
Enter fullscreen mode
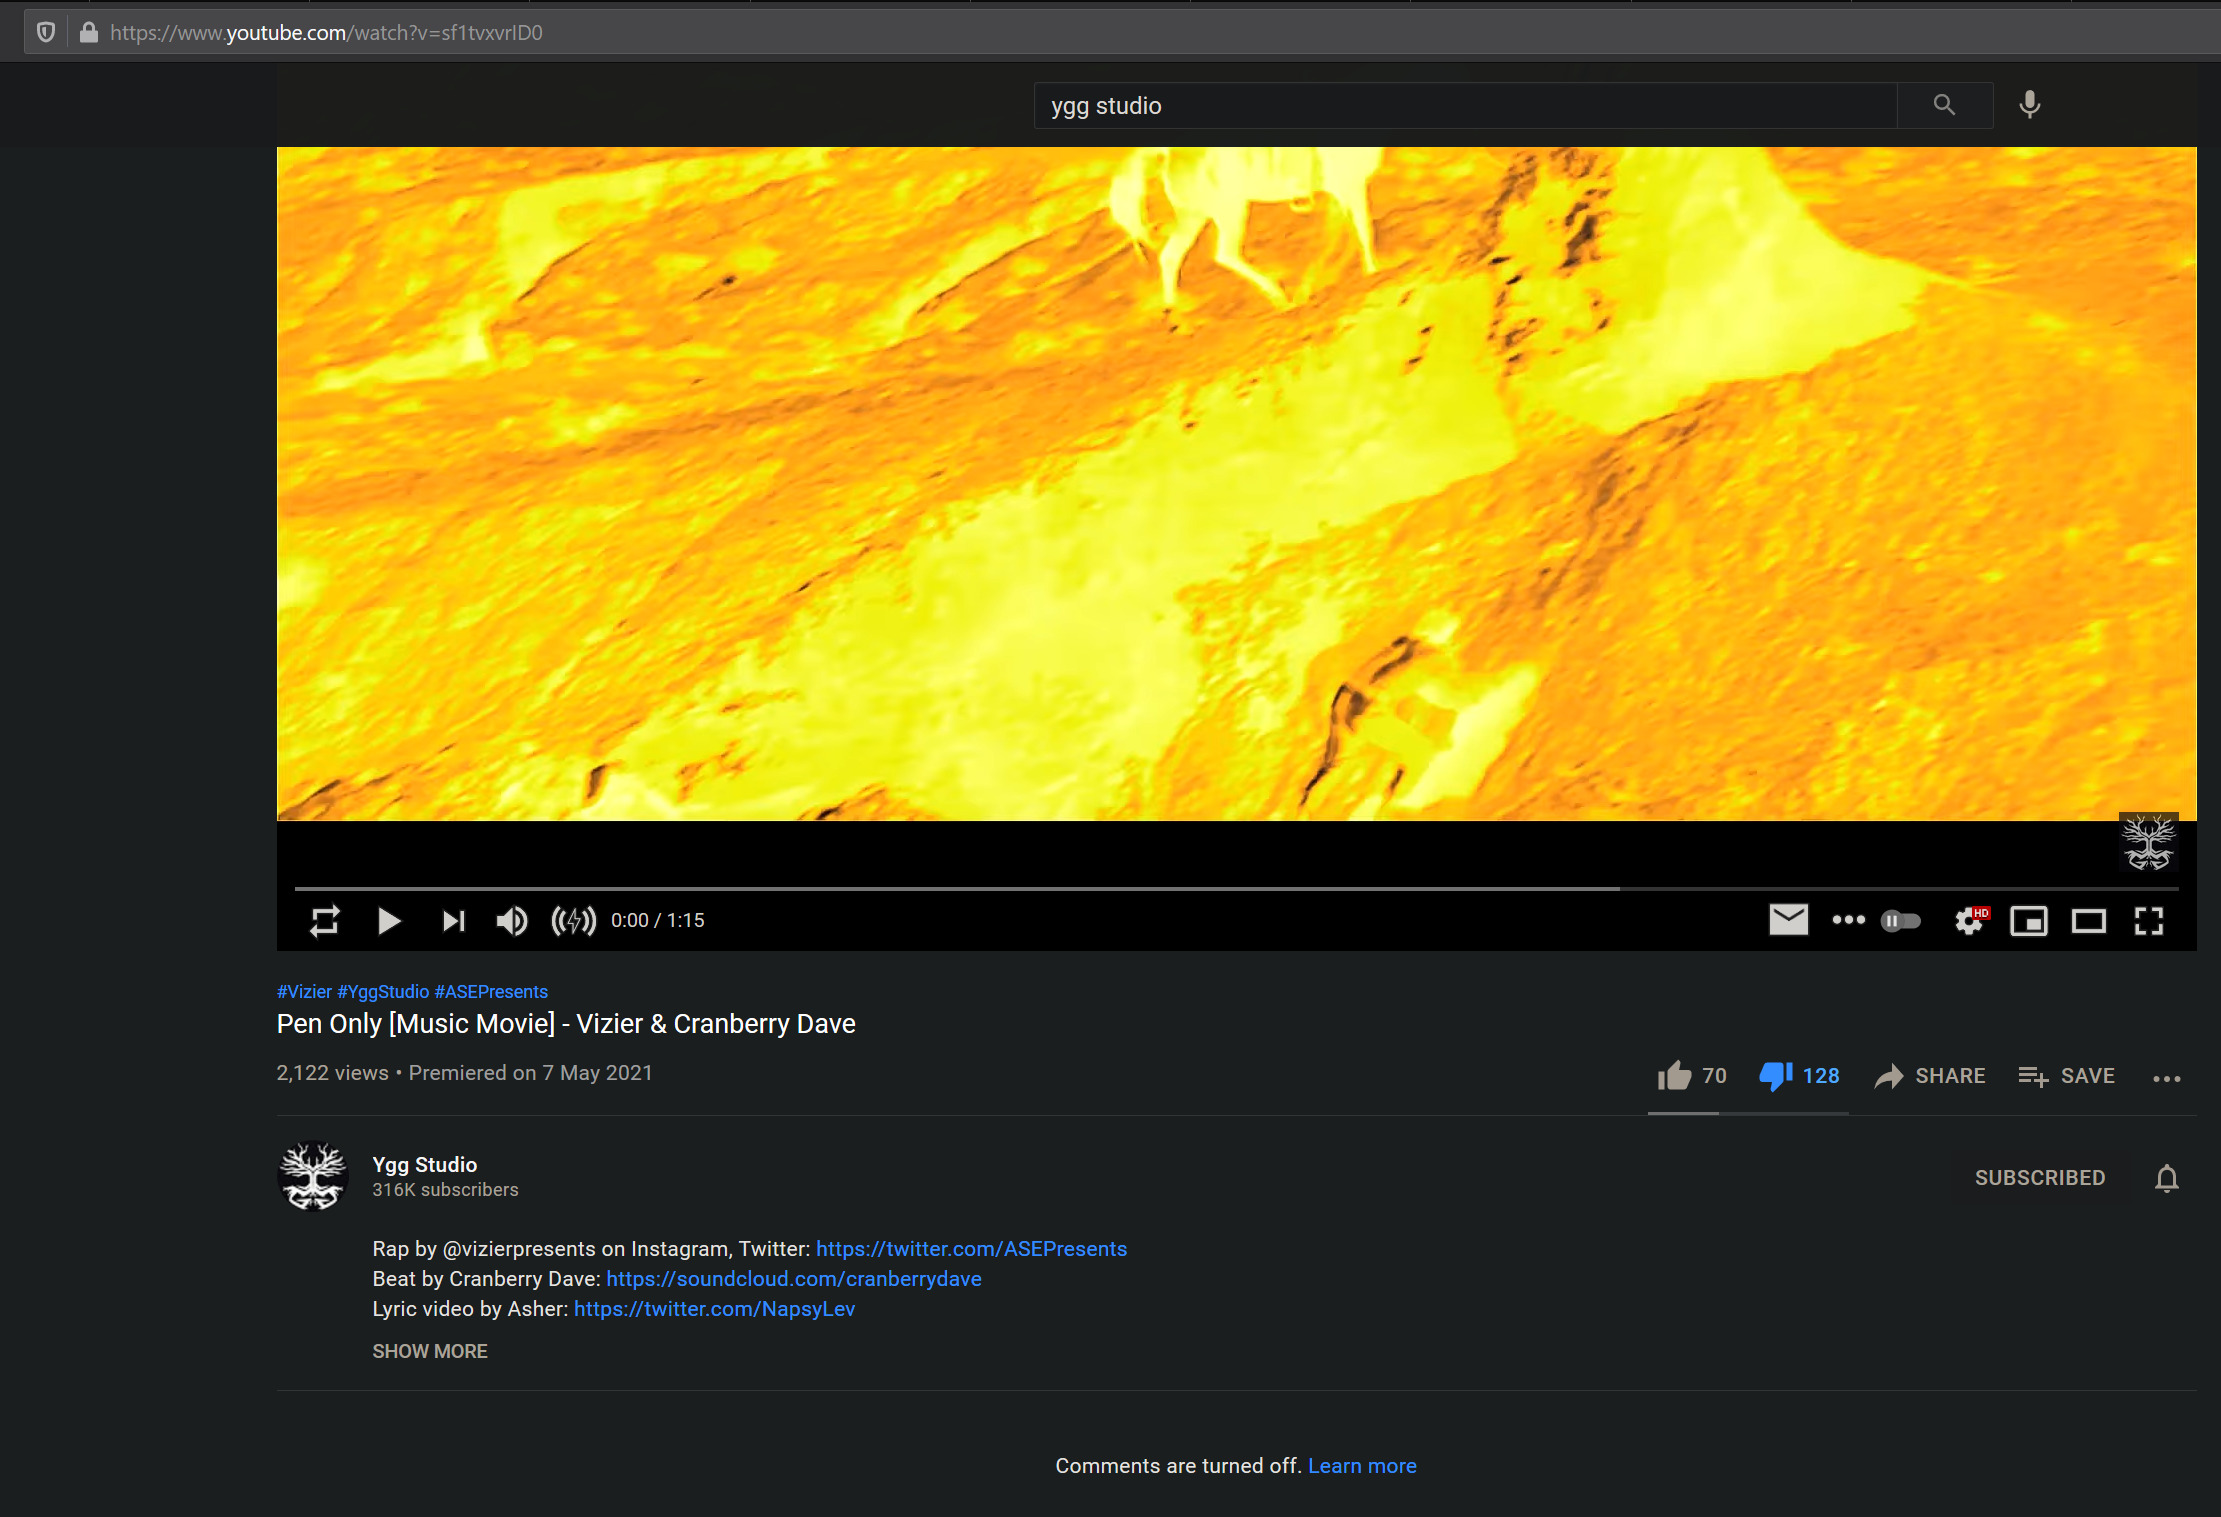[x=2149, y=920]
